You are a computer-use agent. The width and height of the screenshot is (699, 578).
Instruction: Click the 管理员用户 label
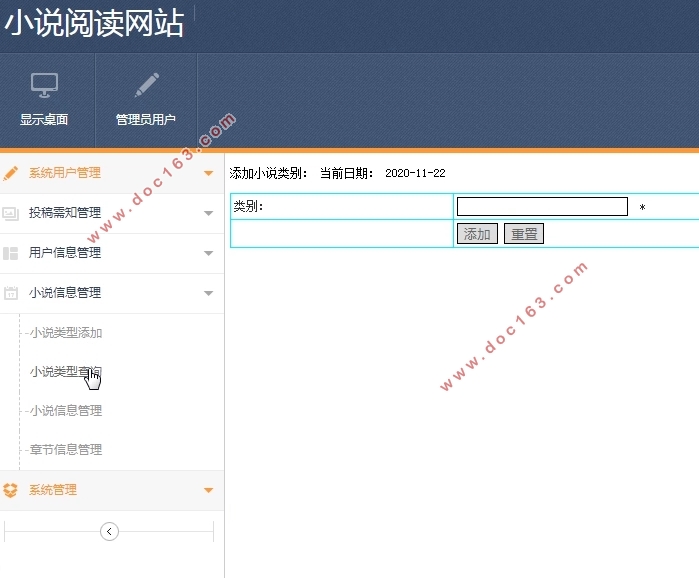tap(146, 119)
